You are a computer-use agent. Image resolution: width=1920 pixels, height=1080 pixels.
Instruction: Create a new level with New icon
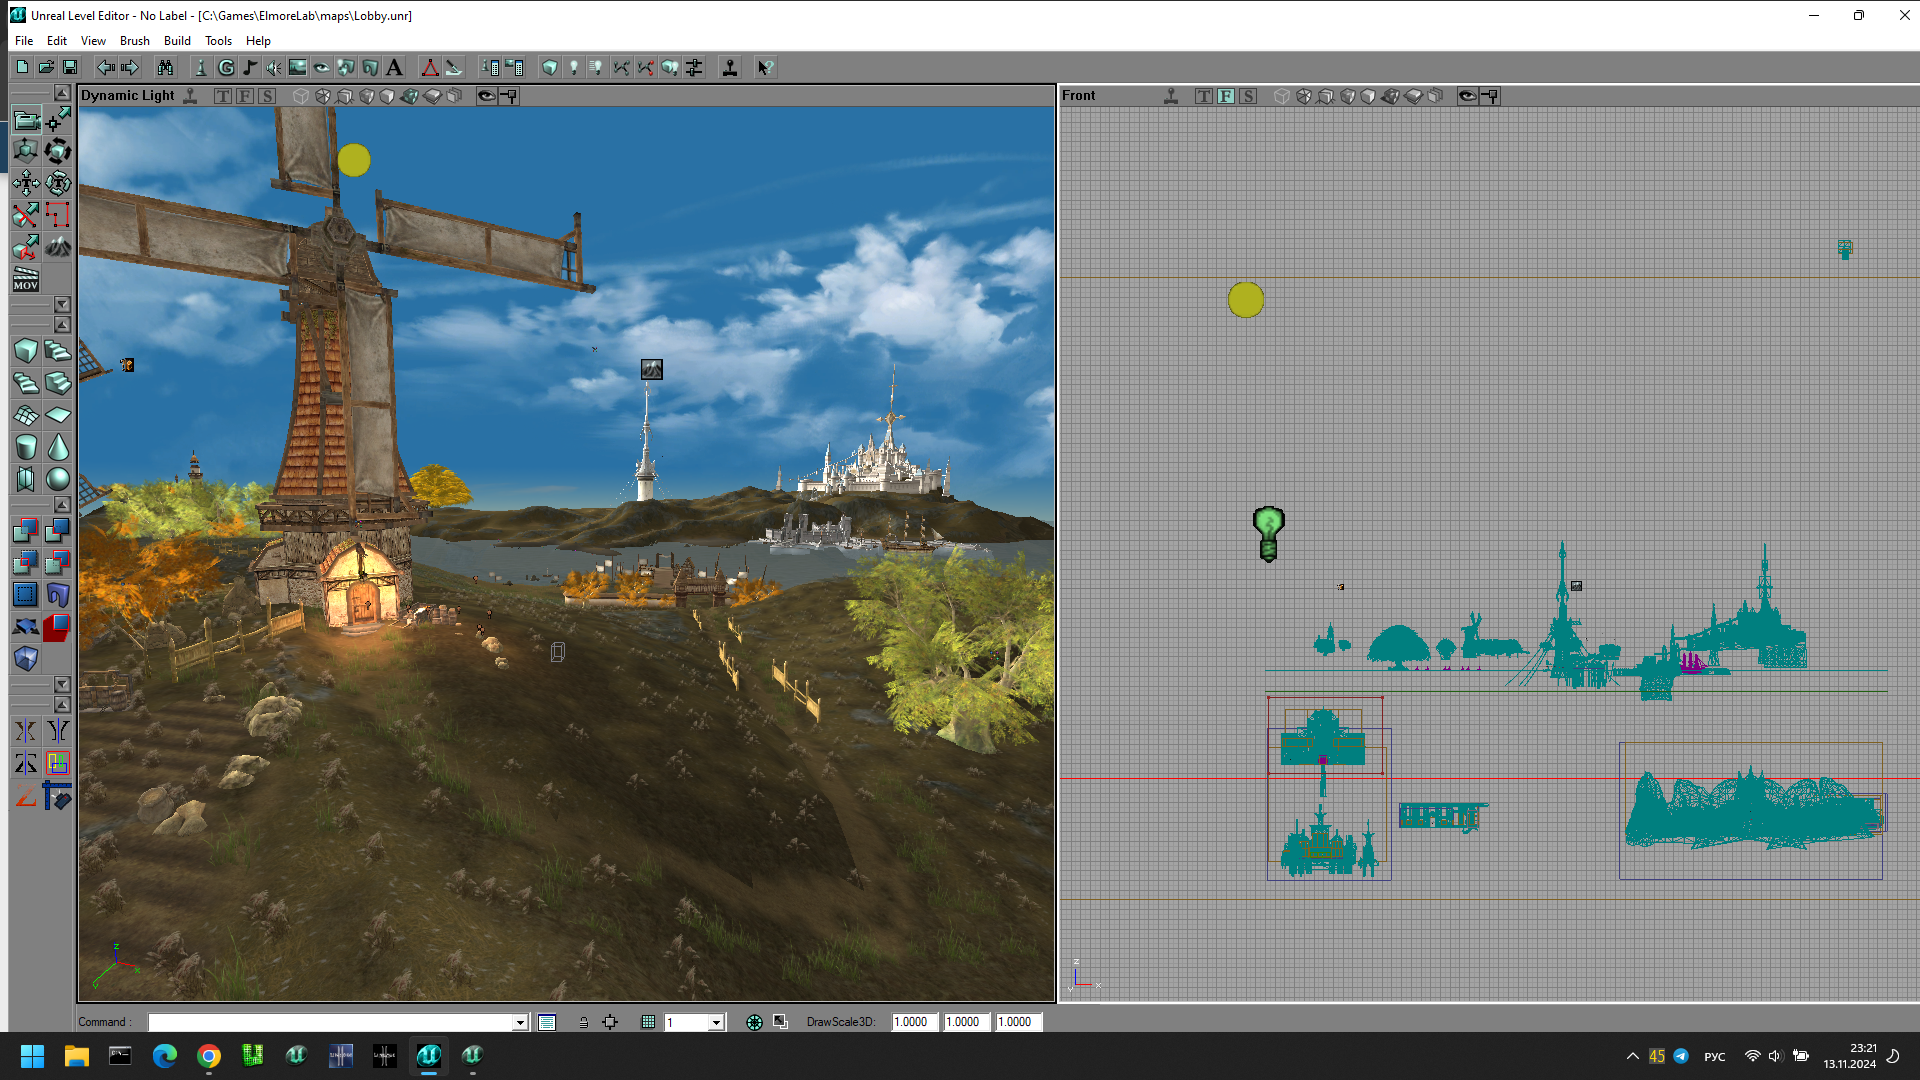click(x=22, y=67)
